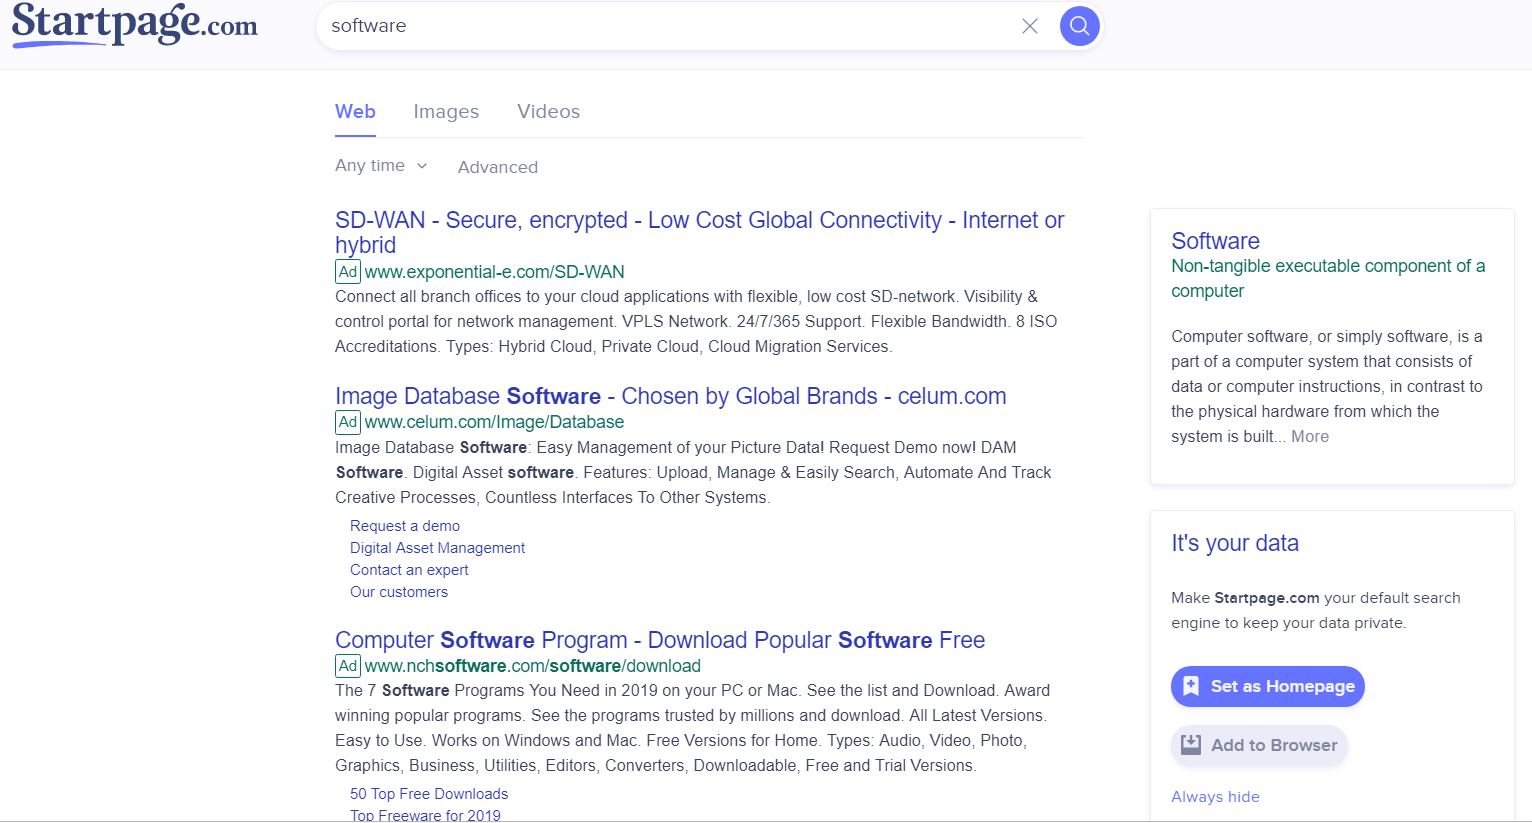Viewport: 1532px width, 823px height.
Task: Click the www.exponential-e.com/SD-WAN URL
Action: [x=494, y=272]
